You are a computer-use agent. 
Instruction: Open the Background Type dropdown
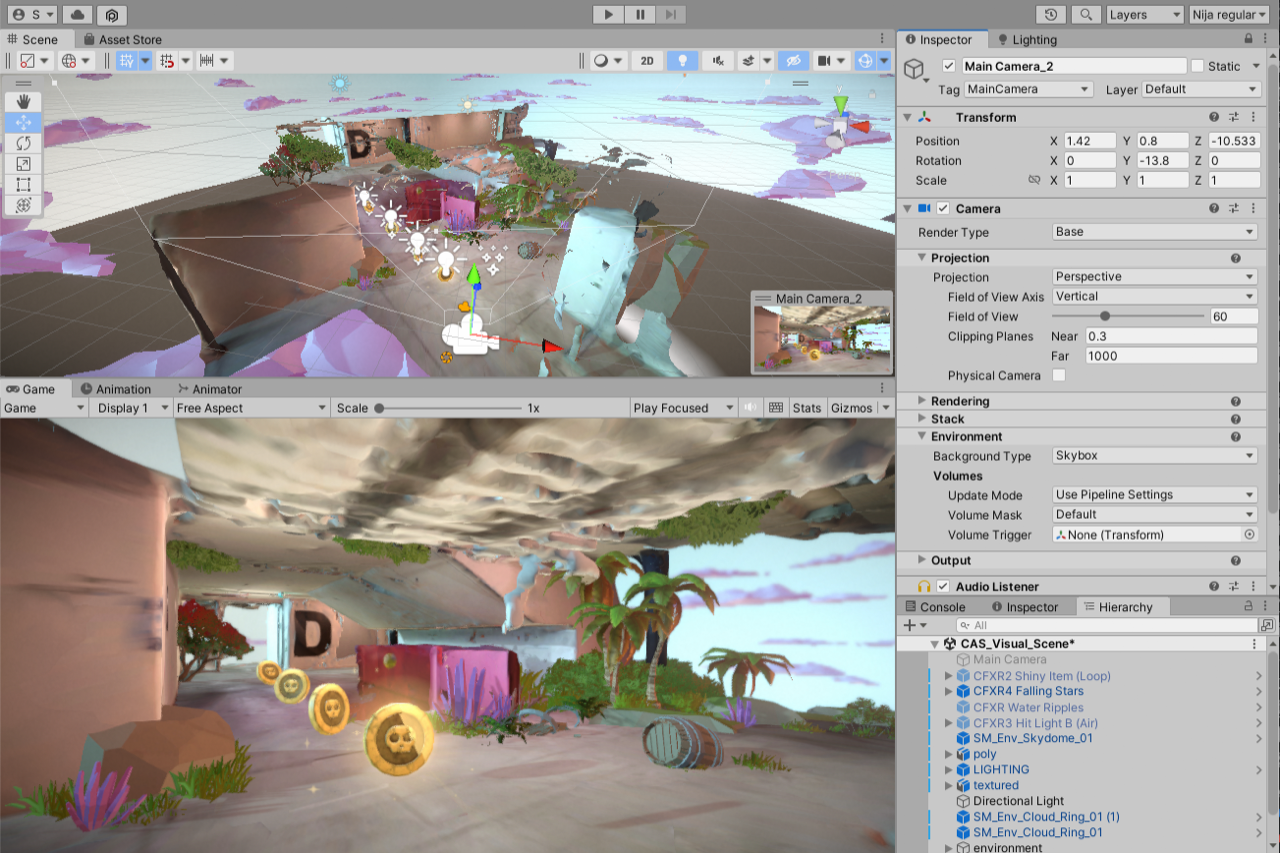[1154, 456]
